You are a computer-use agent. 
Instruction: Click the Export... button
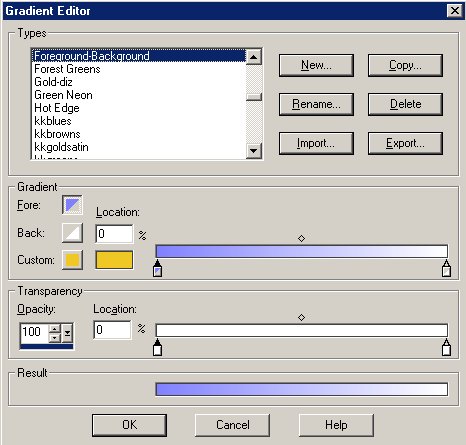point(405,143)
